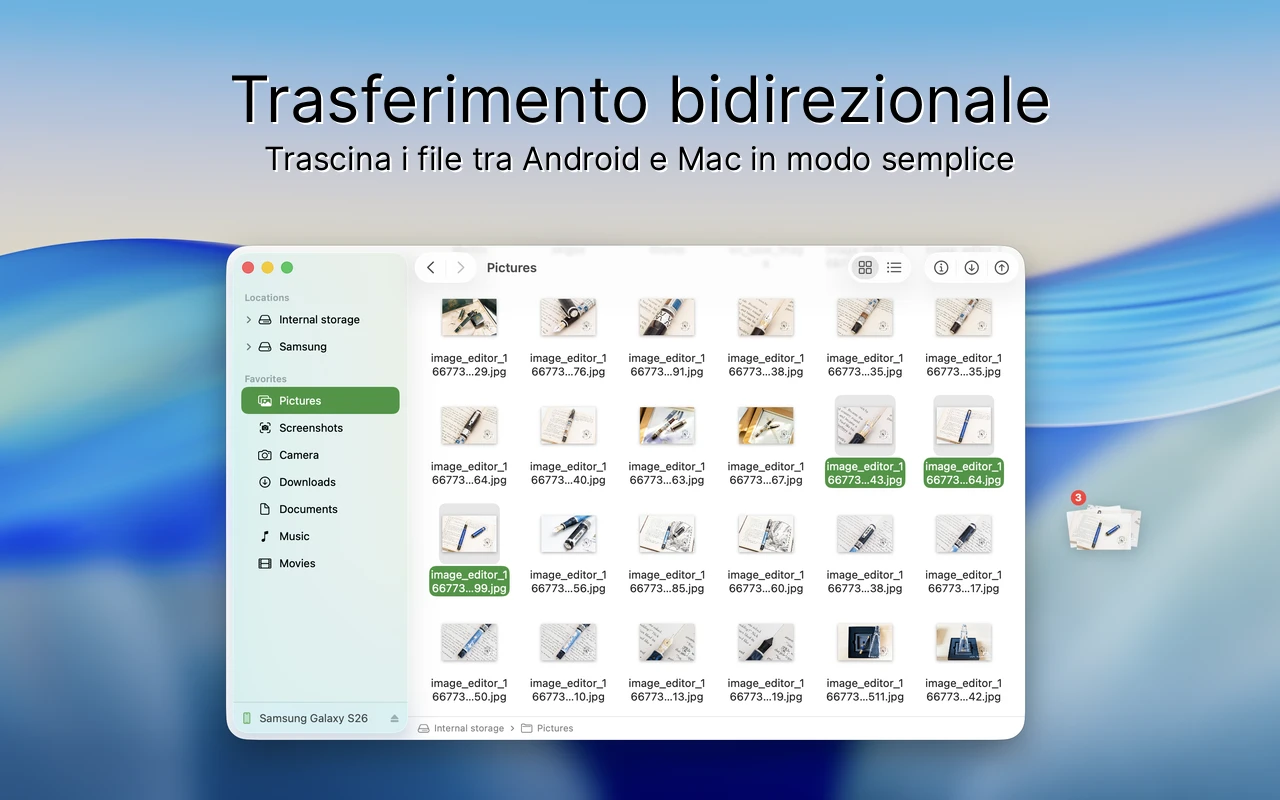Open the info inspector icon in toolbar
The image size is (1280, 800).
[941, 268]
